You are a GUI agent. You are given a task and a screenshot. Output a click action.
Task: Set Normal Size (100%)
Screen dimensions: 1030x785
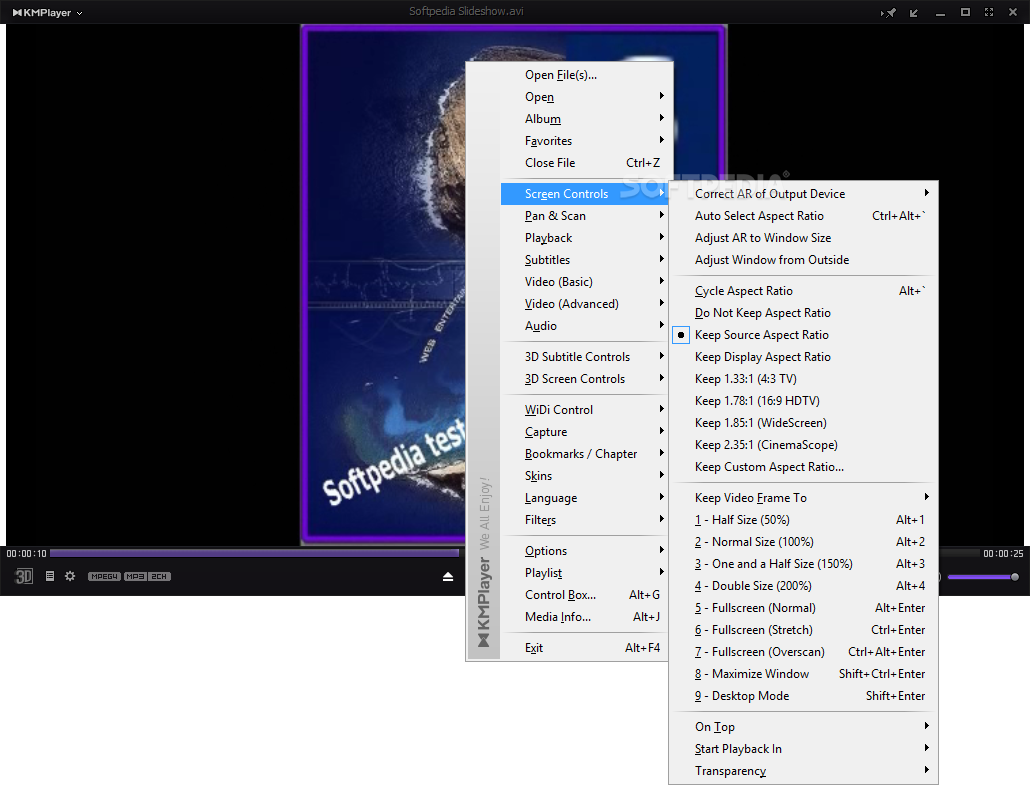pos(803,542)
